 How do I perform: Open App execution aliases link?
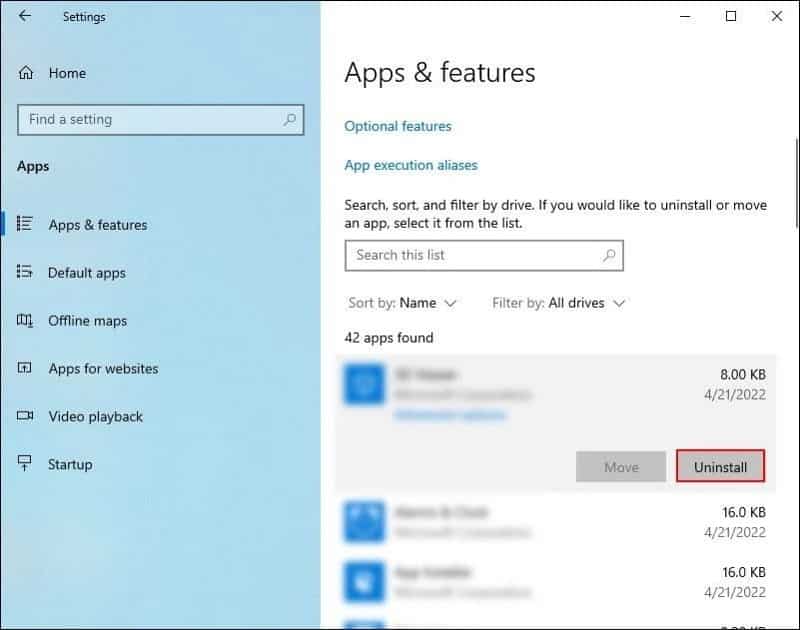coord(411,165)
